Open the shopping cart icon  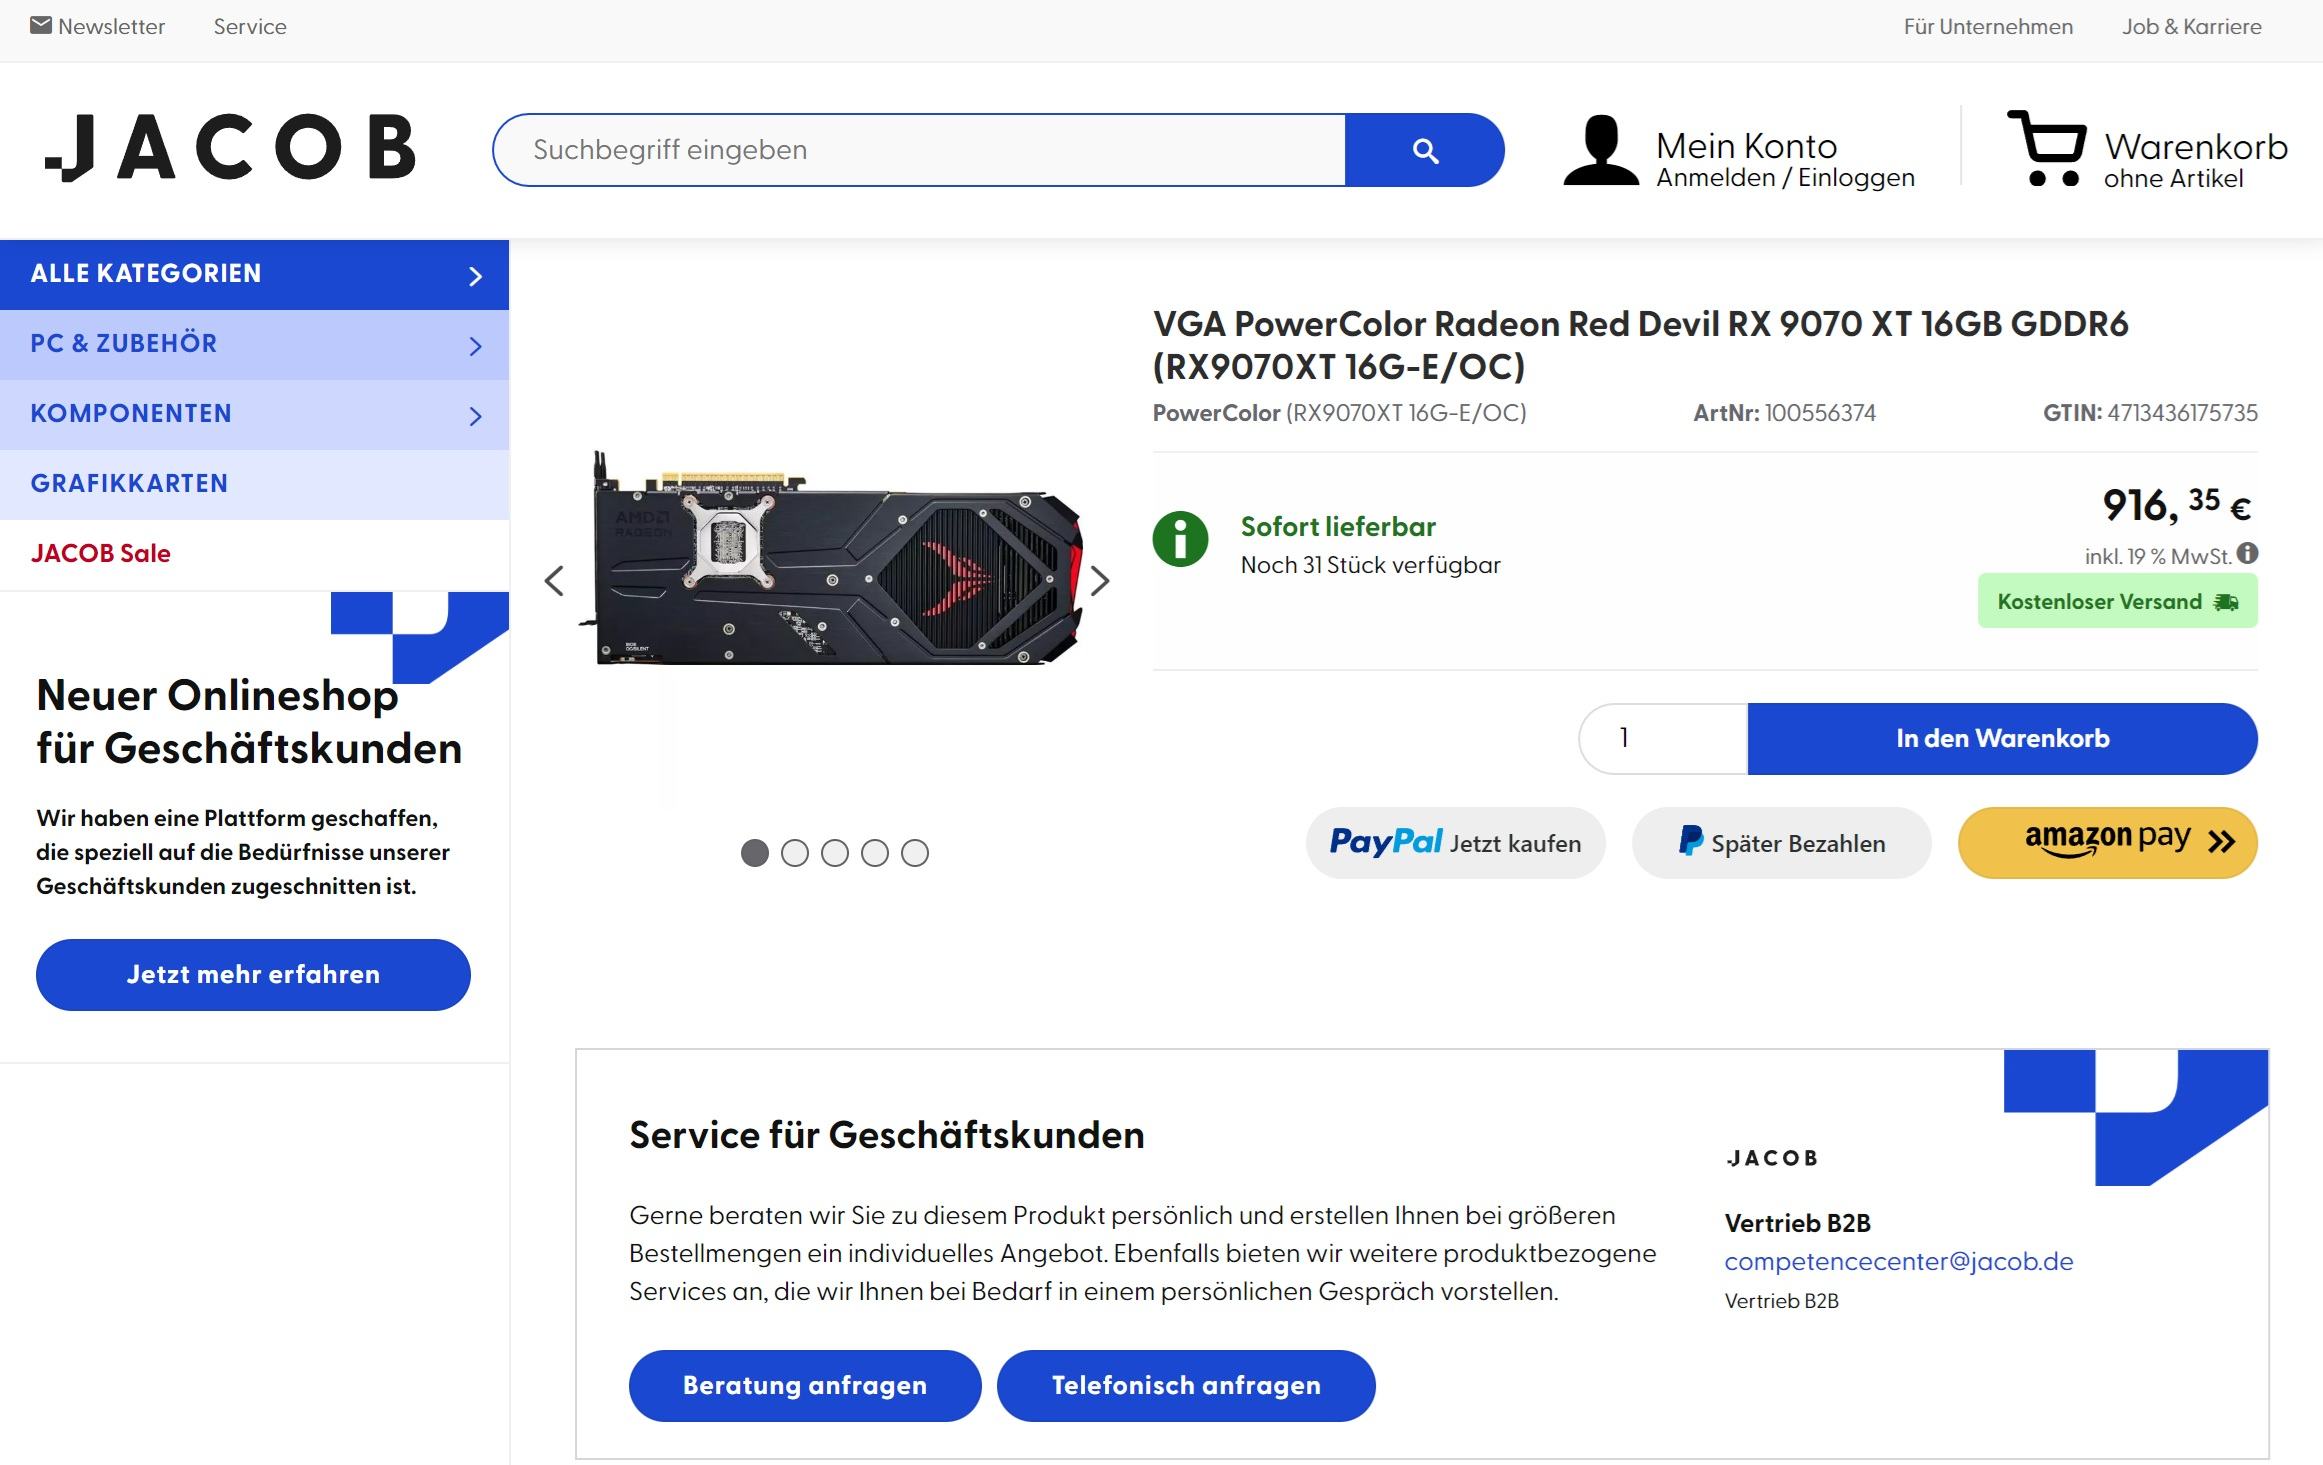[x=2047, y=149]
